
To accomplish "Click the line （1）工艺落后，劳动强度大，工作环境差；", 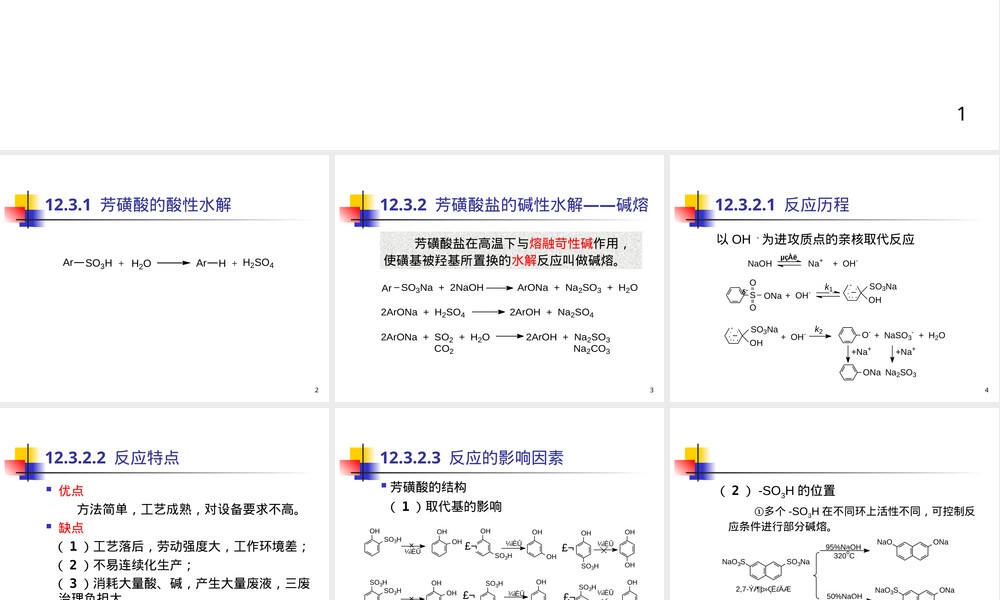I will [x=183, y=546].
